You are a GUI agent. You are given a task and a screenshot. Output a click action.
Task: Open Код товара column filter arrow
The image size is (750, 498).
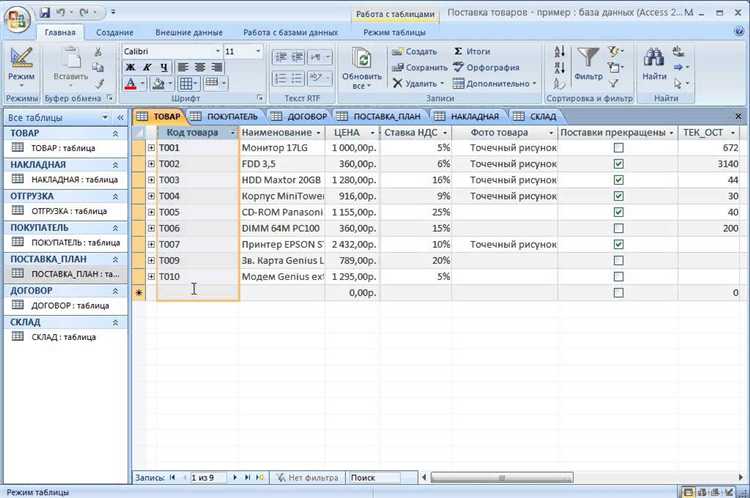(232, 133)
